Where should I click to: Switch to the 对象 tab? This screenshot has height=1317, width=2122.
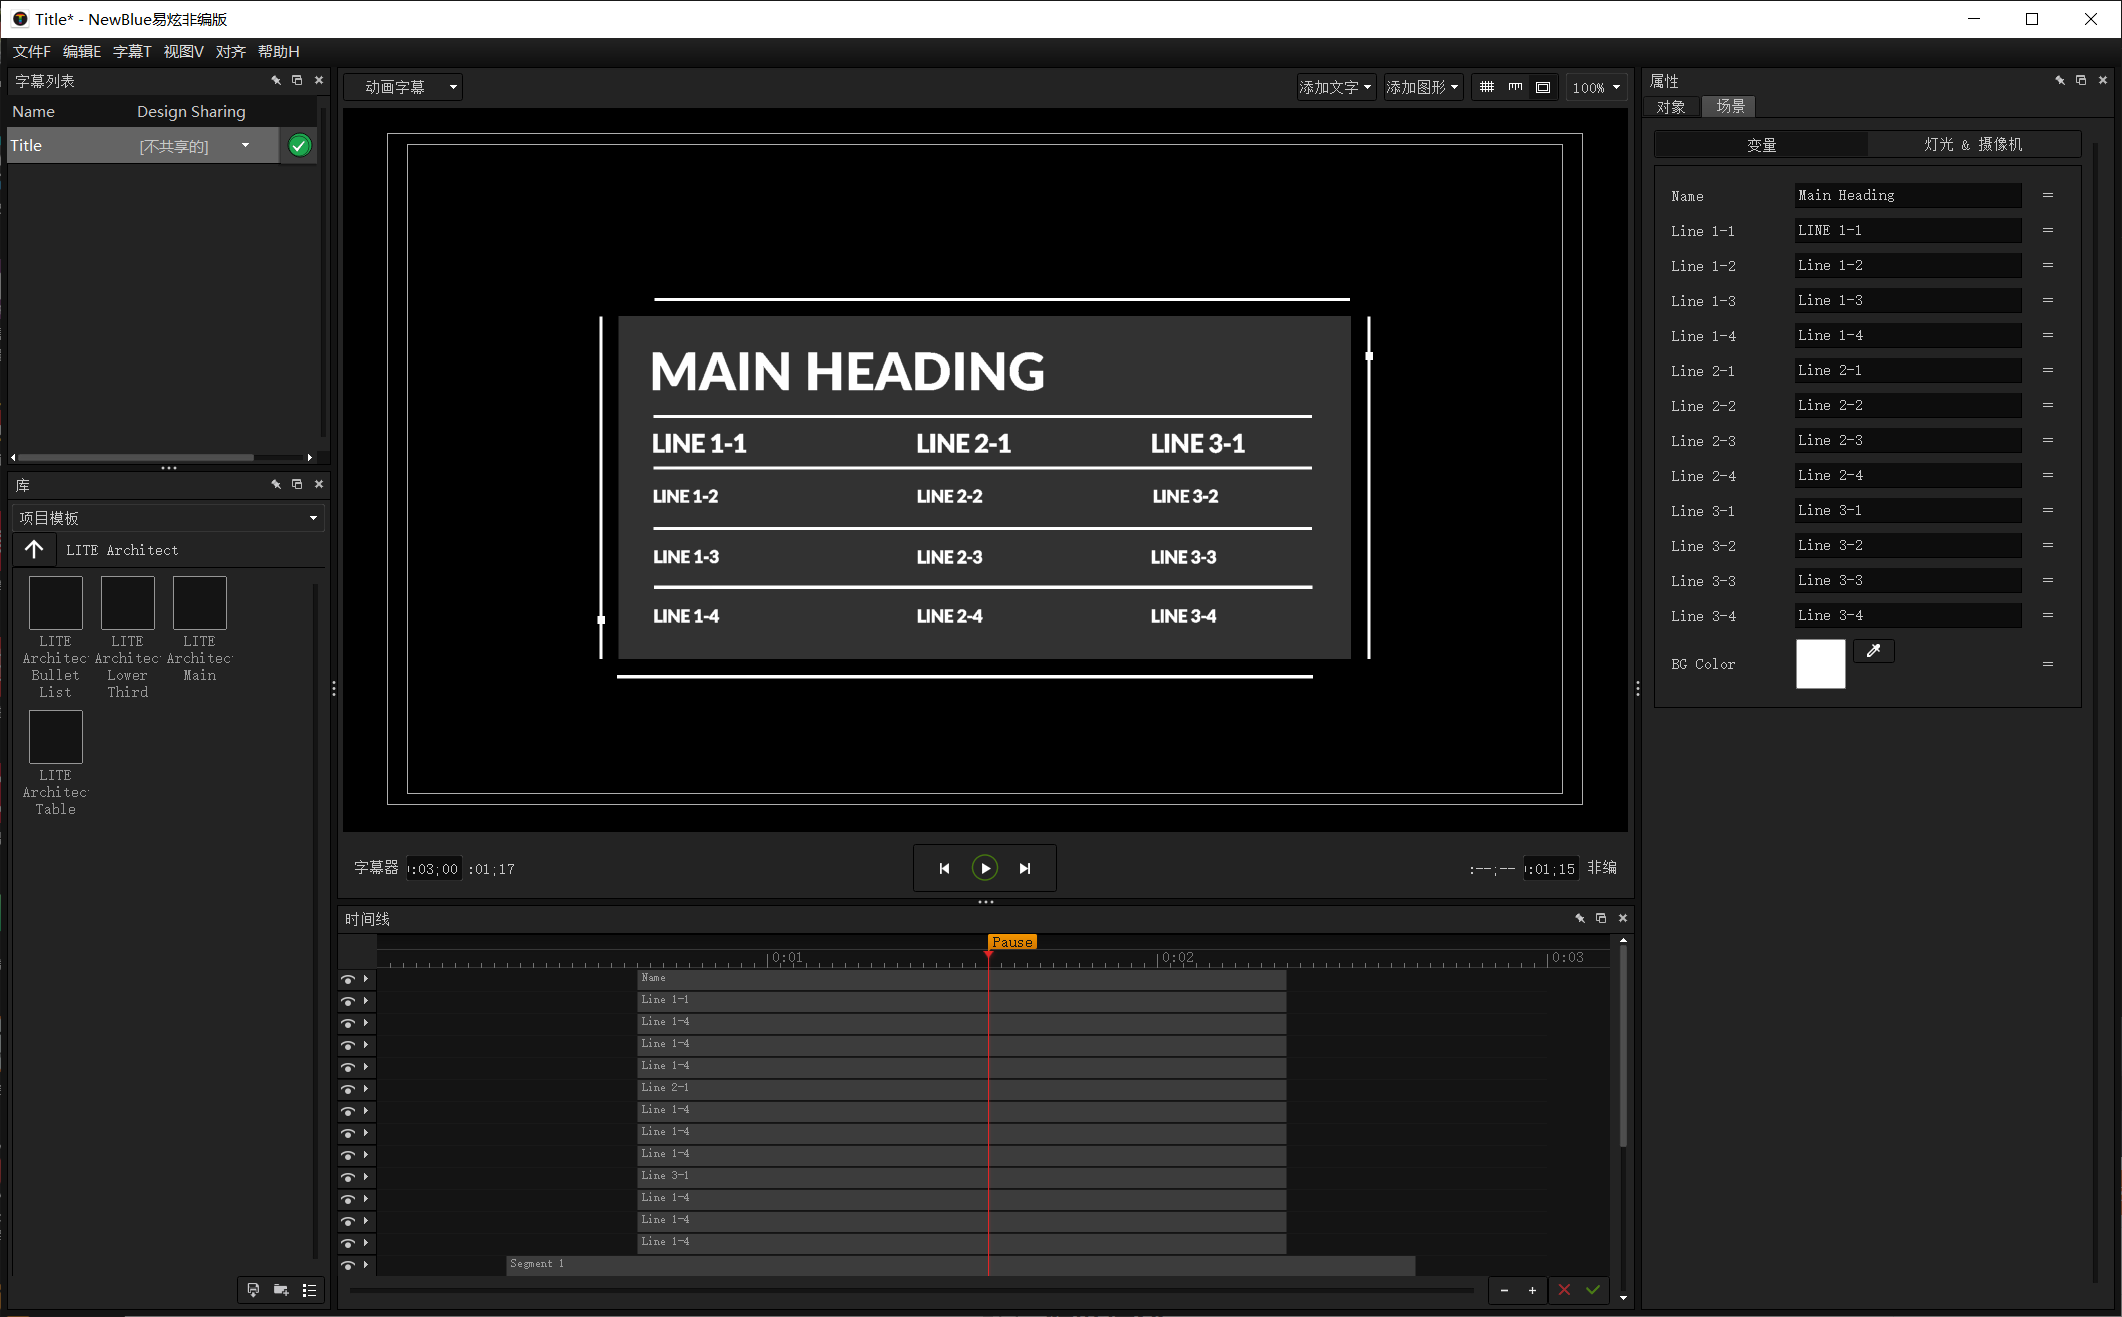click(x=1671, y=106)
